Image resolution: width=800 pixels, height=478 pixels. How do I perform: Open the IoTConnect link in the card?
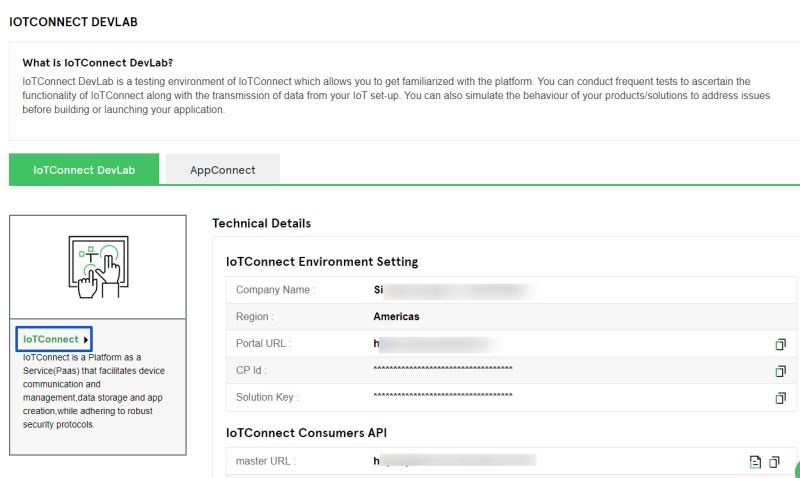tap(51, 339)
